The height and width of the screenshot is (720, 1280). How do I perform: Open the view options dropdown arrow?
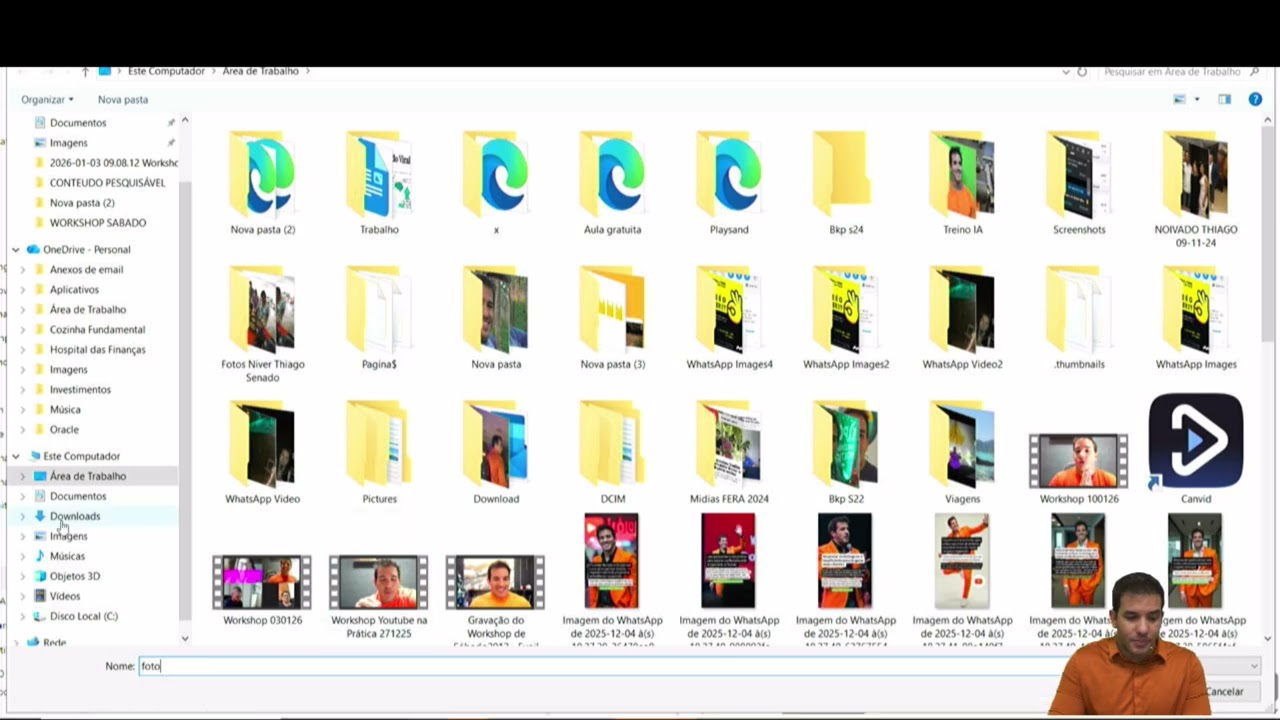click(1197, 99)
